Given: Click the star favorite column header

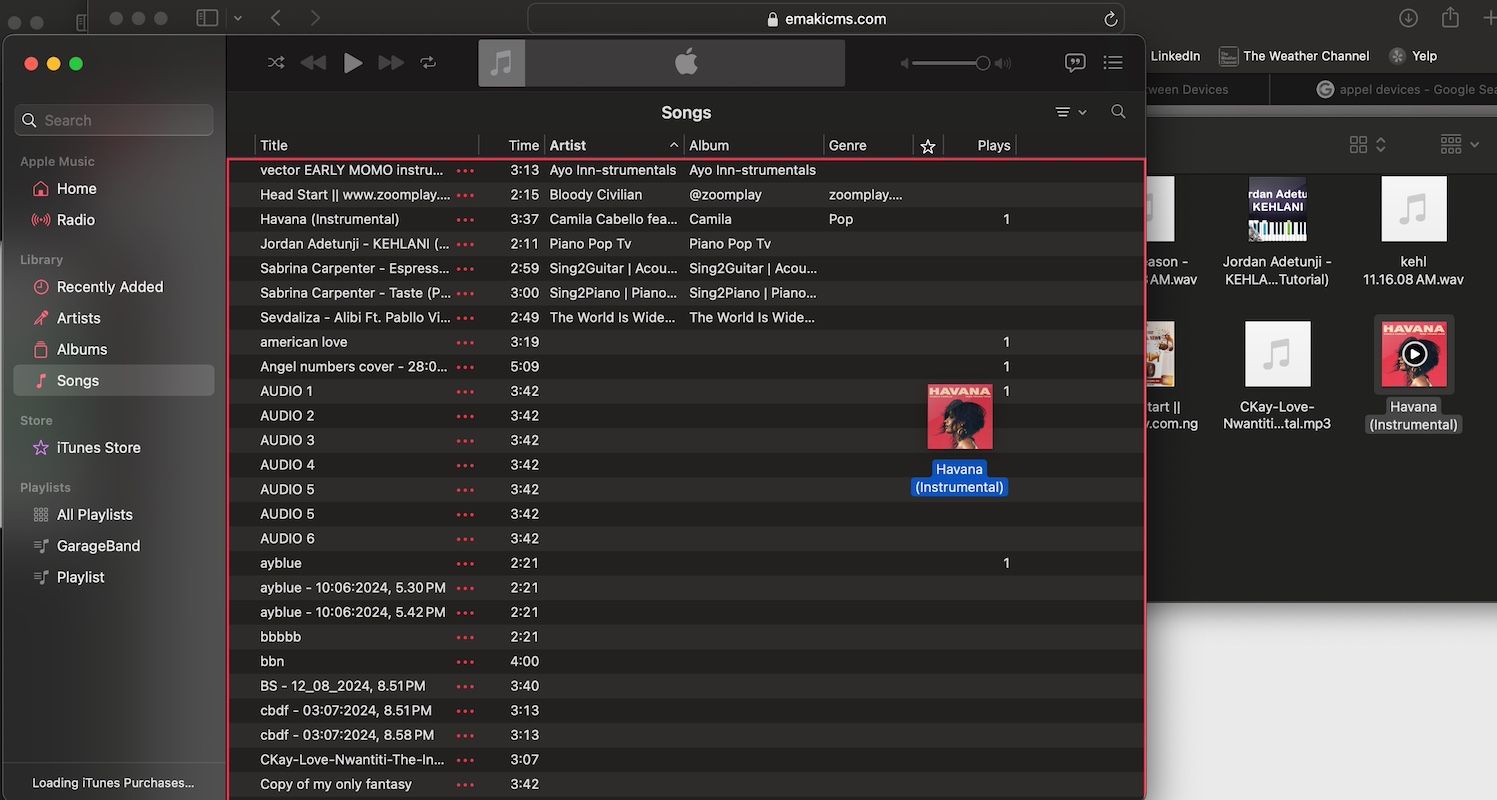Looking at the screenshot, I should [928, 146].
